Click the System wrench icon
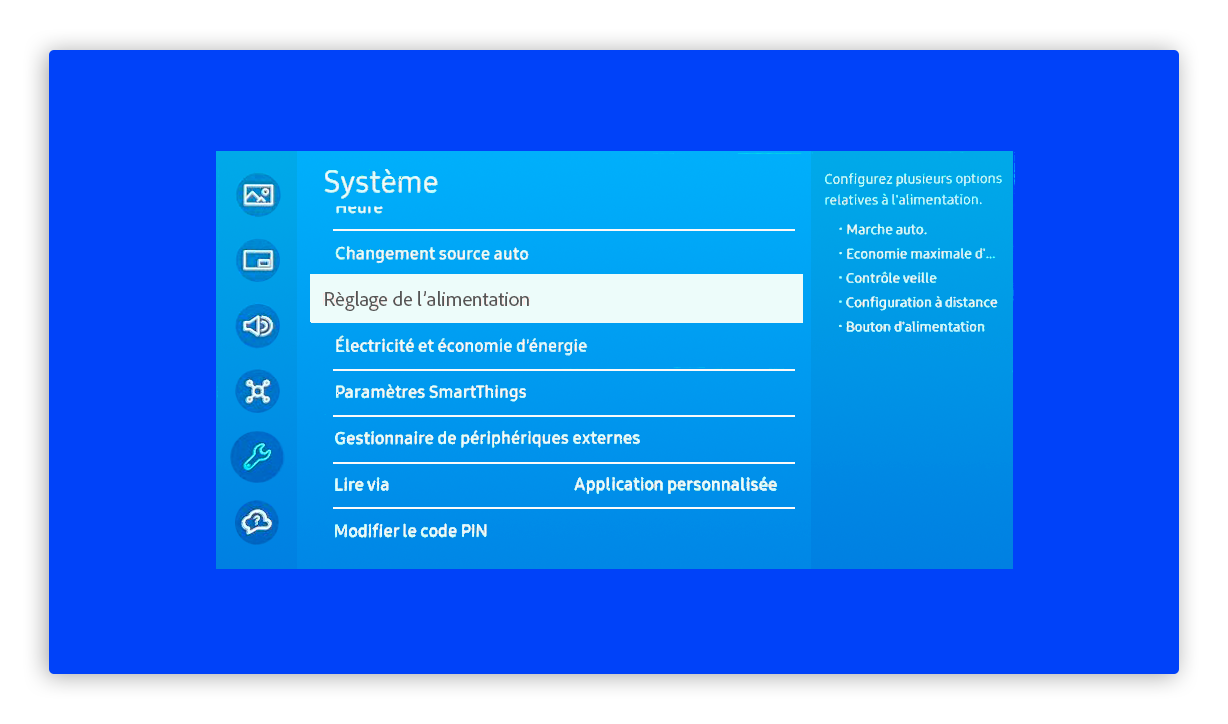1228x724 pixels. [x=258, y=457]
